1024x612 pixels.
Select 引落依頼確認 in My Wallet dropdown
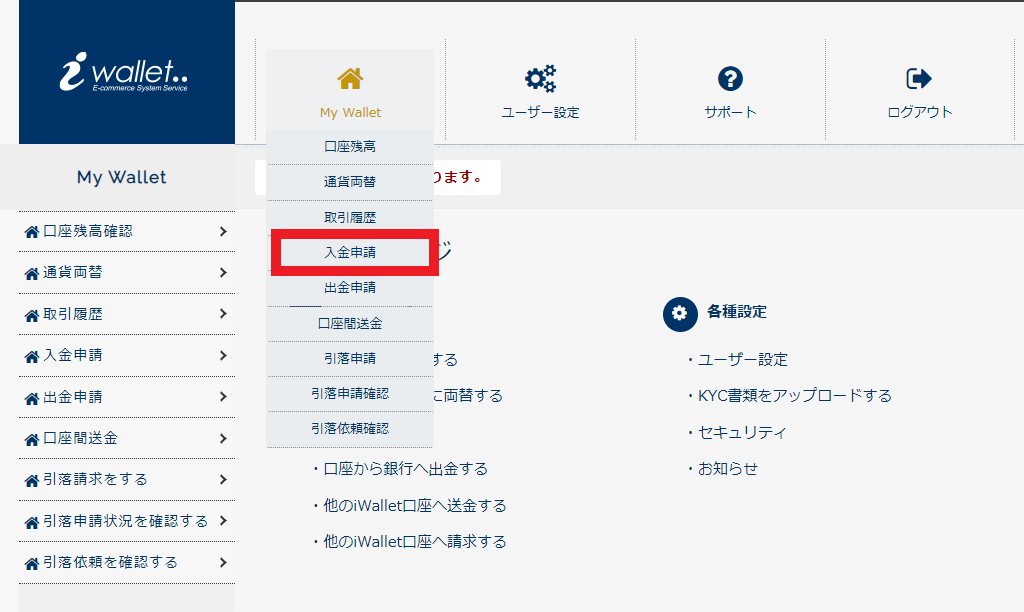[350, 429]
